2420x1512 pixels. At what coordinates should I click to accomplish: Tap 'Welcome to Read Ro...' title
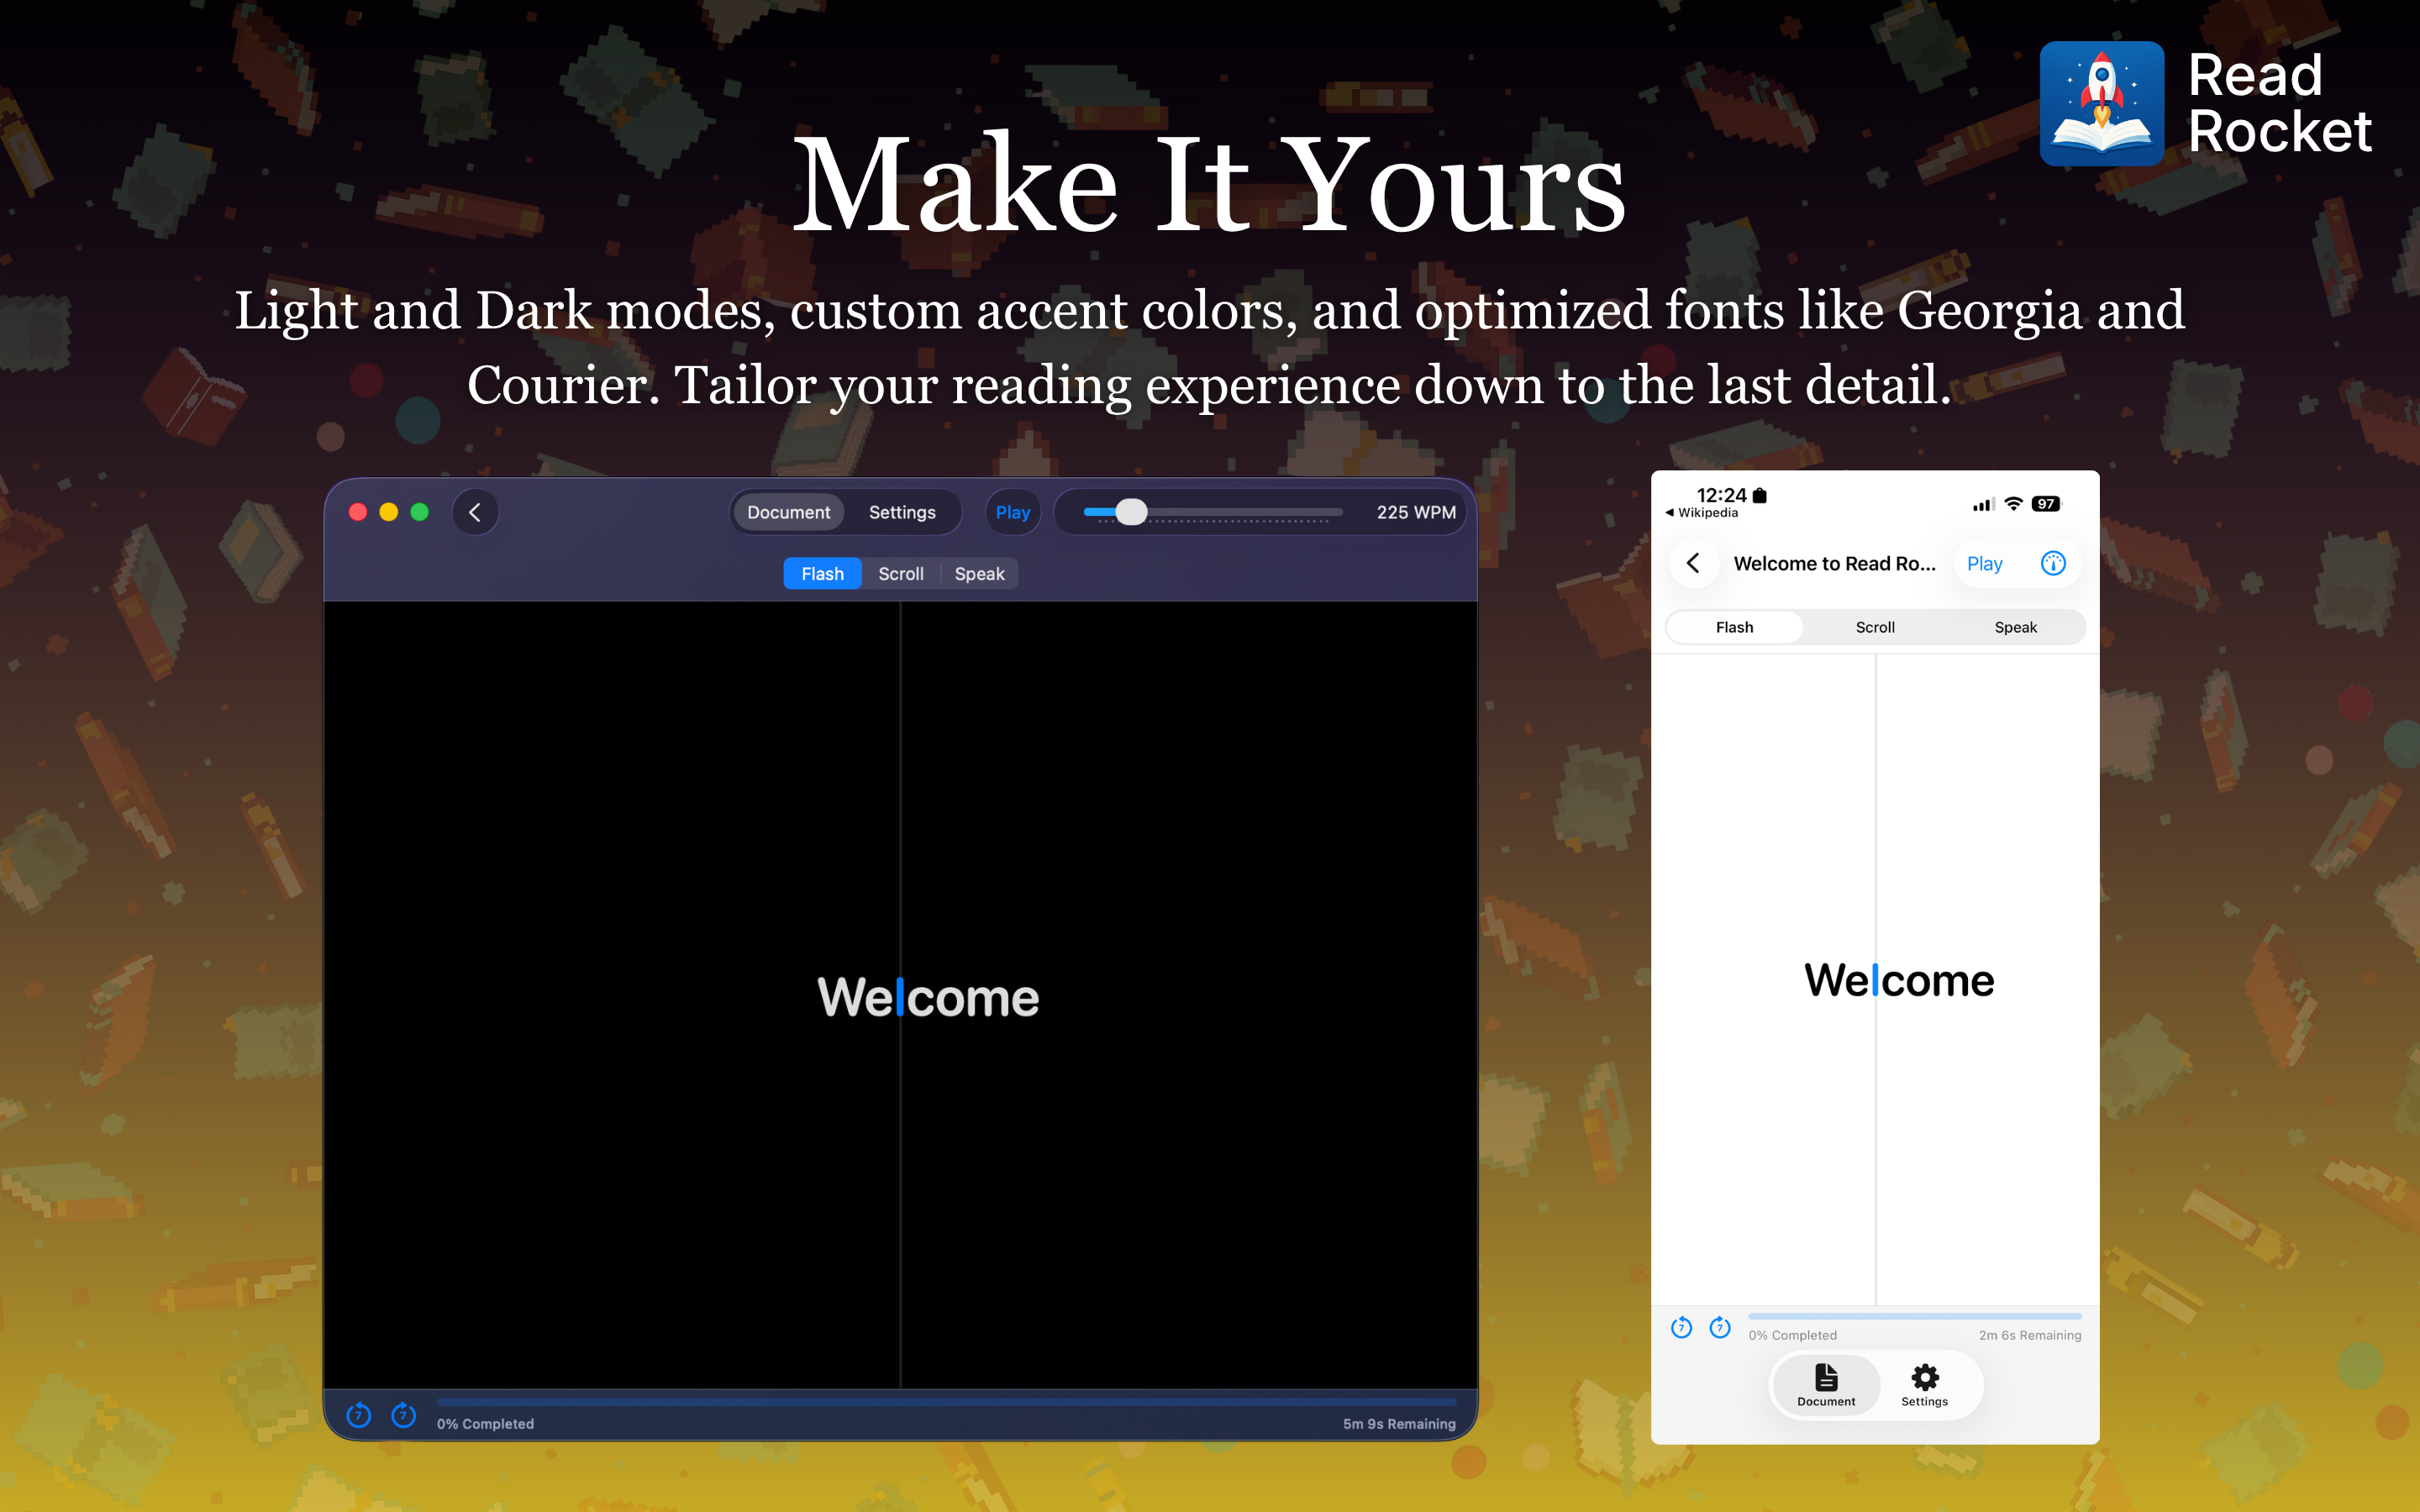pos(1834,564)
